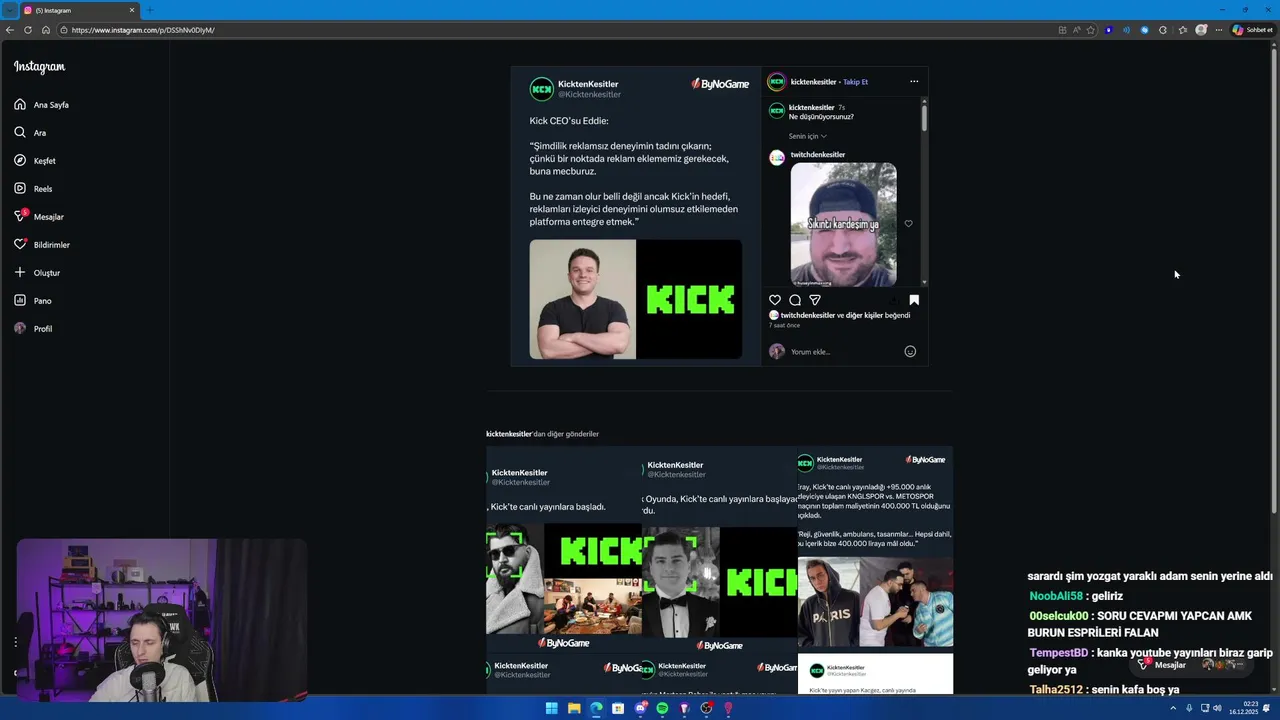Open Mesajlar in the left sidebar
This screenshot has height=720, width=1280.
[x=39, y=217]
